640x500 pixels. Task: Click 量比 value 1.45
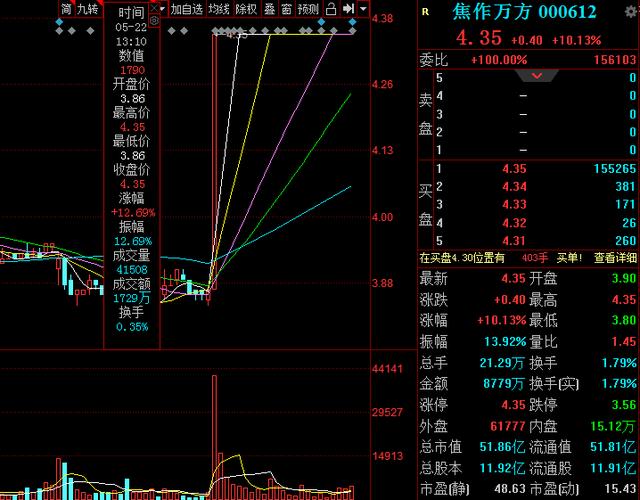(624, 341)
